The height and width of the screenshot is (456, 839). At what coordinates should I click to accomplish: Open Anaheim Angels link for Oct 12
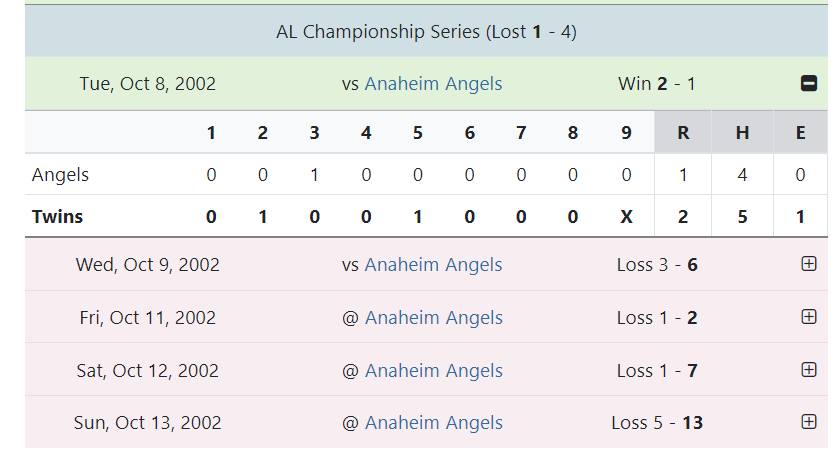coord(433,371)
